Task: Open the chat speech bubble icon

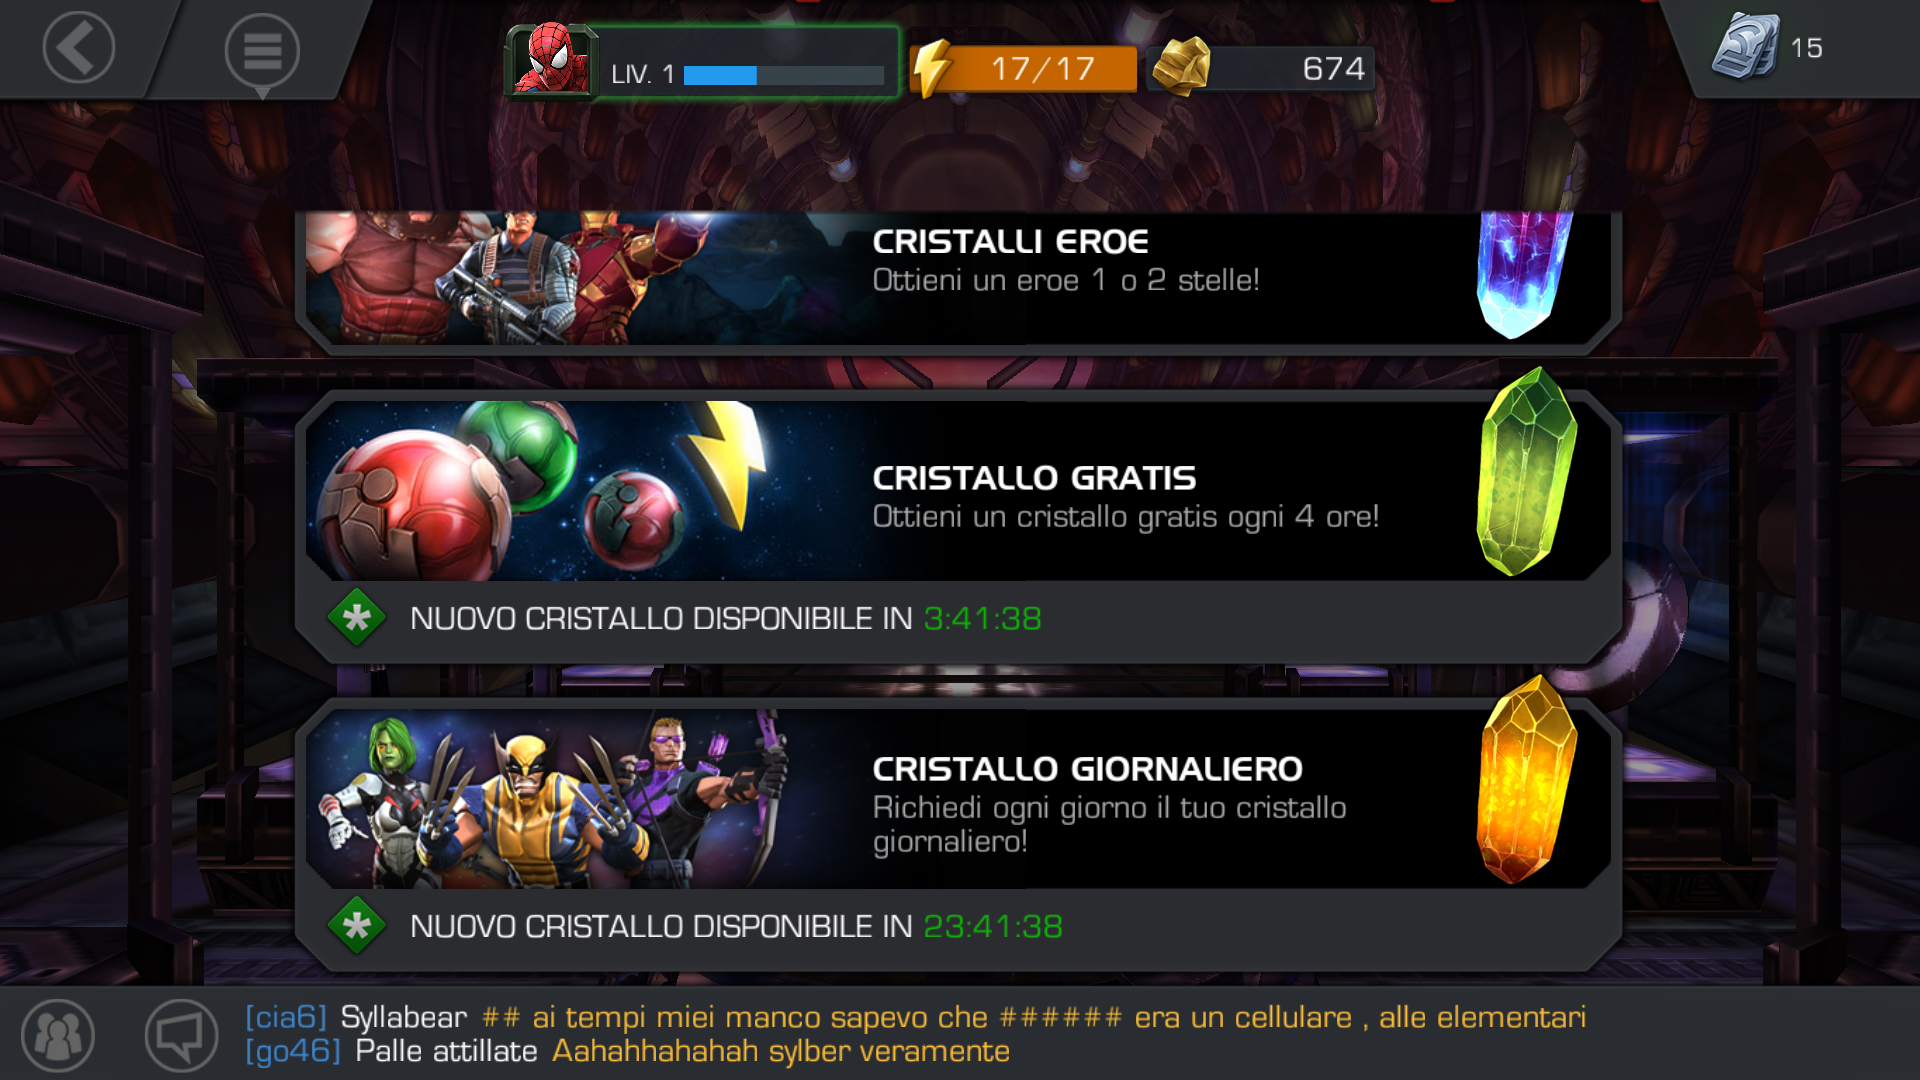Action: click(x=181, y=1035)
